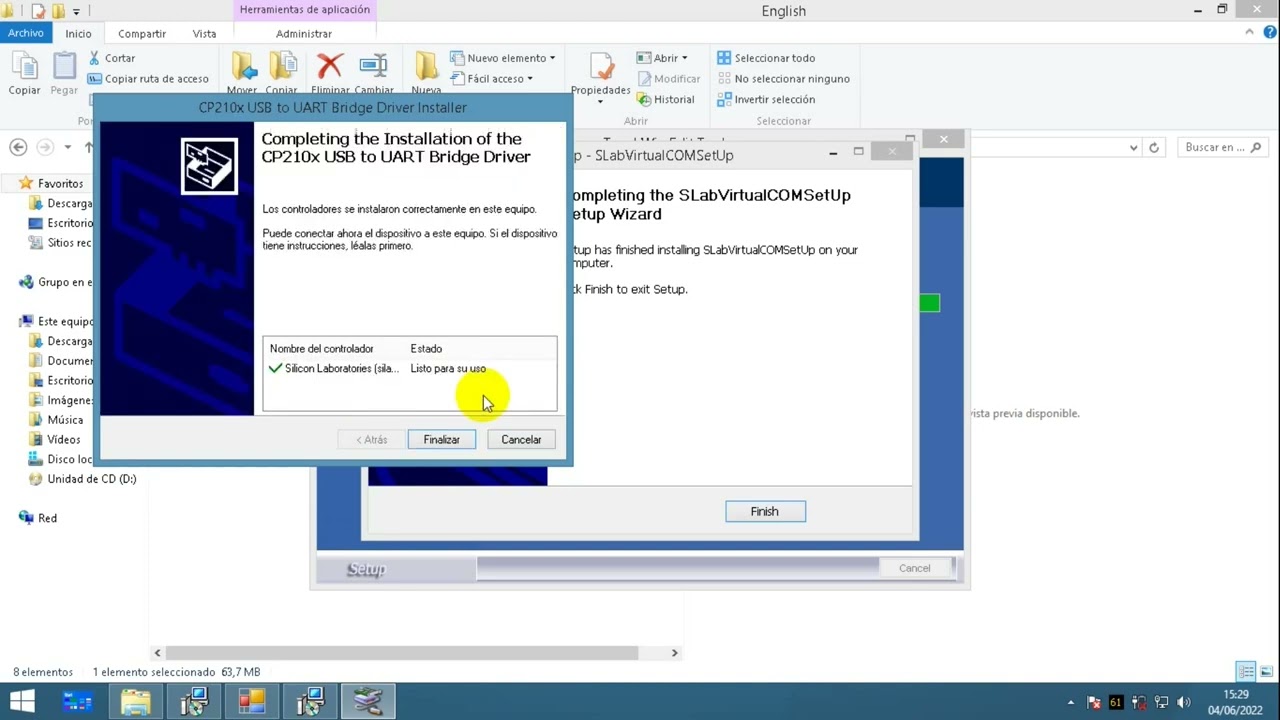Choose Seleccionar todo in the ribbon
This screenshot has height=720, width=1280.
click(x=766, y=58)
